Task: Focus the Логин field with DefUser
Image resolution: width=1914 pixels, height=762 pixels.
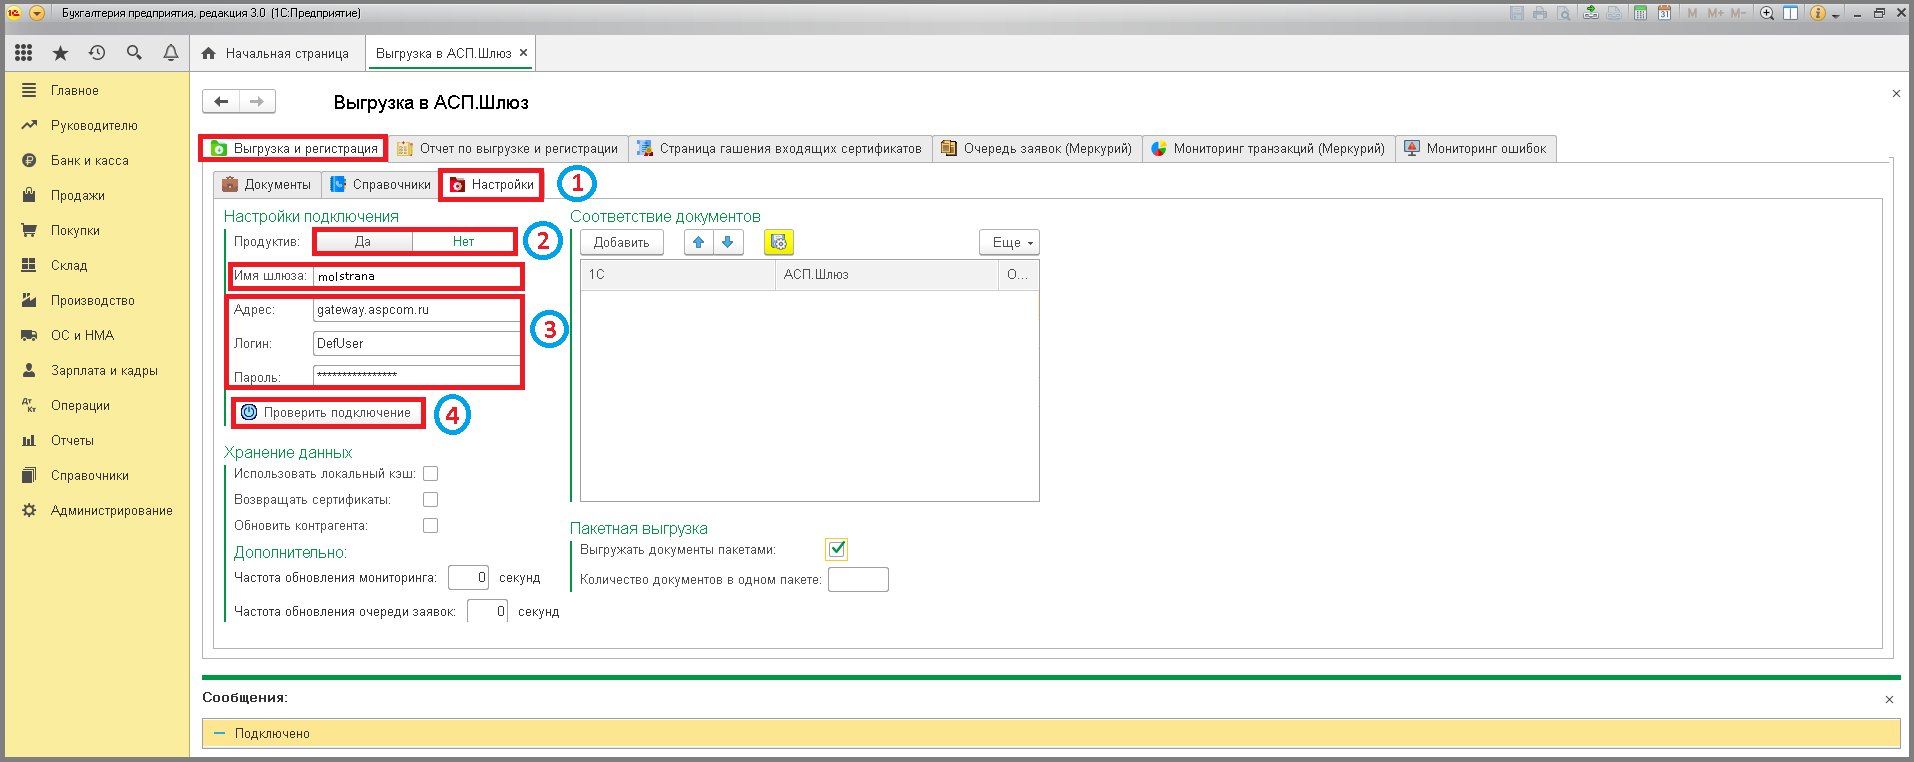Action: 417,343
